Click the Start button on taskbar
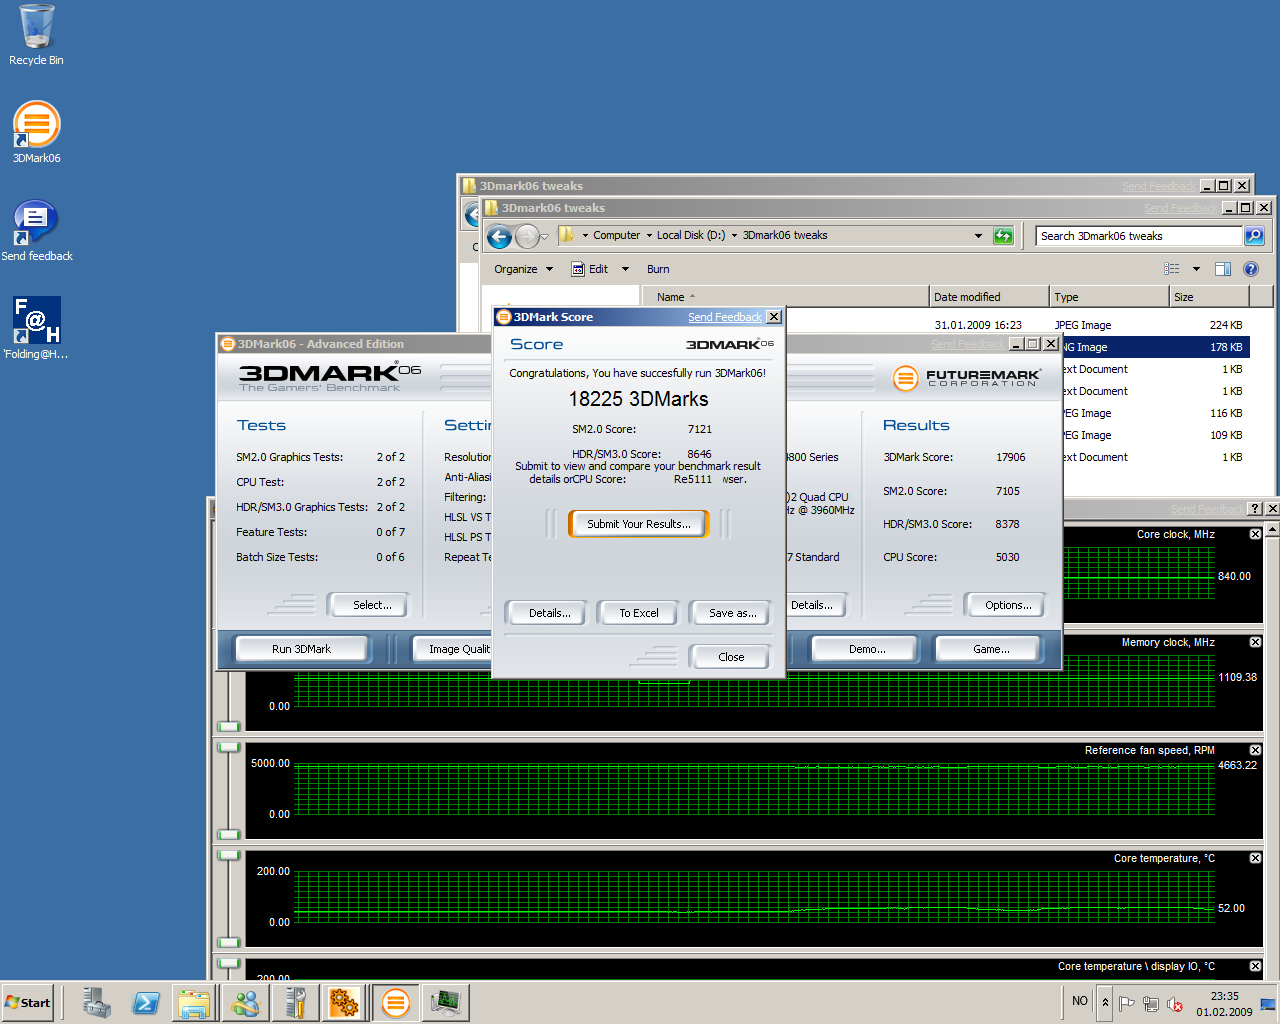The image size is (1280, 1024). point(28,1002)
